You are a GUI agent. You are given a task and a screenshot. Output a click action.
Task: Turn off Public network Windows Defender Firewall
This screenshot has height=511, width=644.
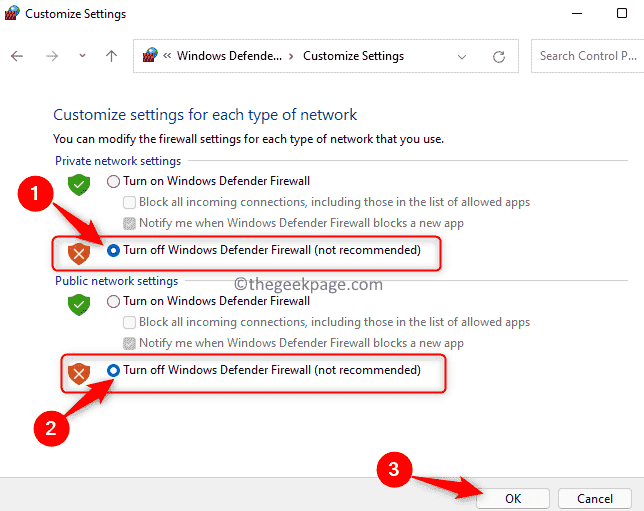(x=114, y=370)
